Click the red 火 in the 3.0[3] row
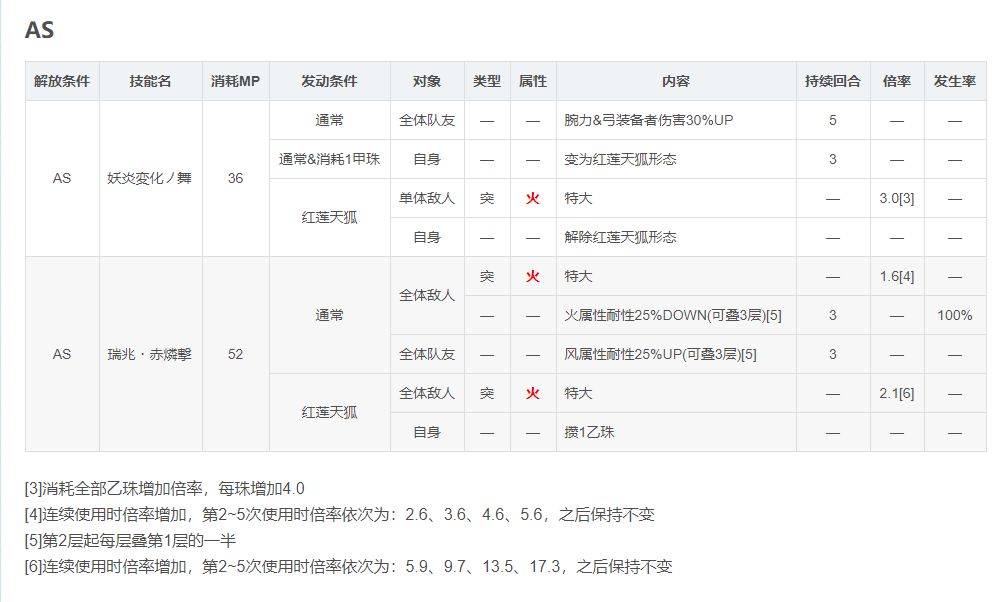1001x602 pixels. tap(533, 198)
